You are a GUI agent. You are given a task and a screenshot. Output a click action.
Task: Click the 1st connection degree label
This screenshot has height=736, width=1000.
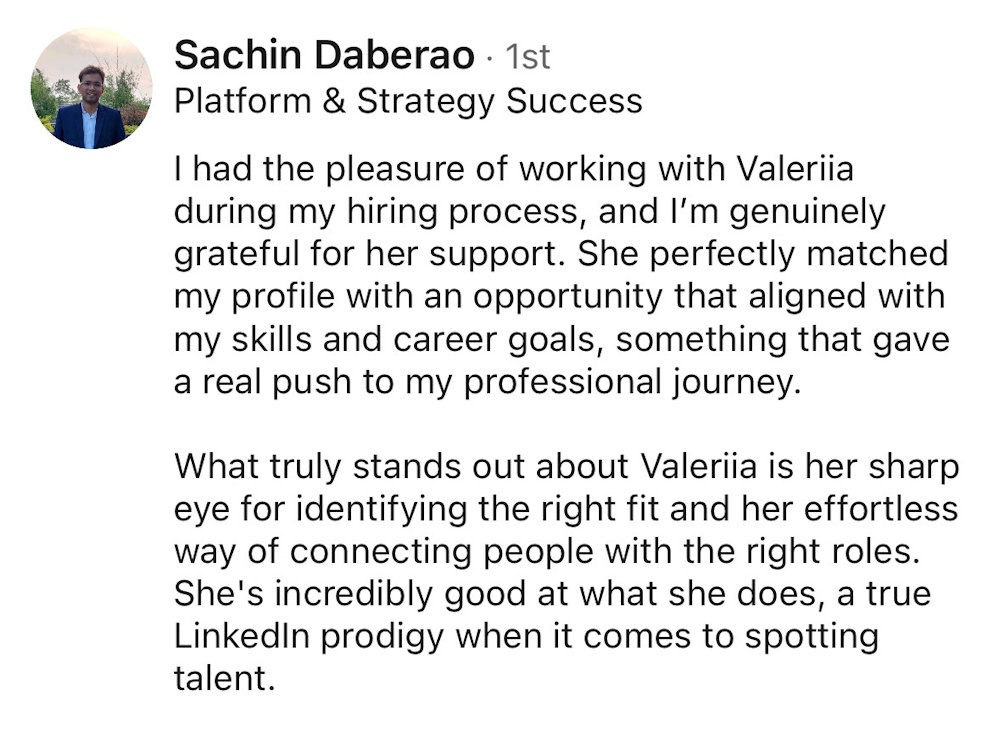[528, 57]
